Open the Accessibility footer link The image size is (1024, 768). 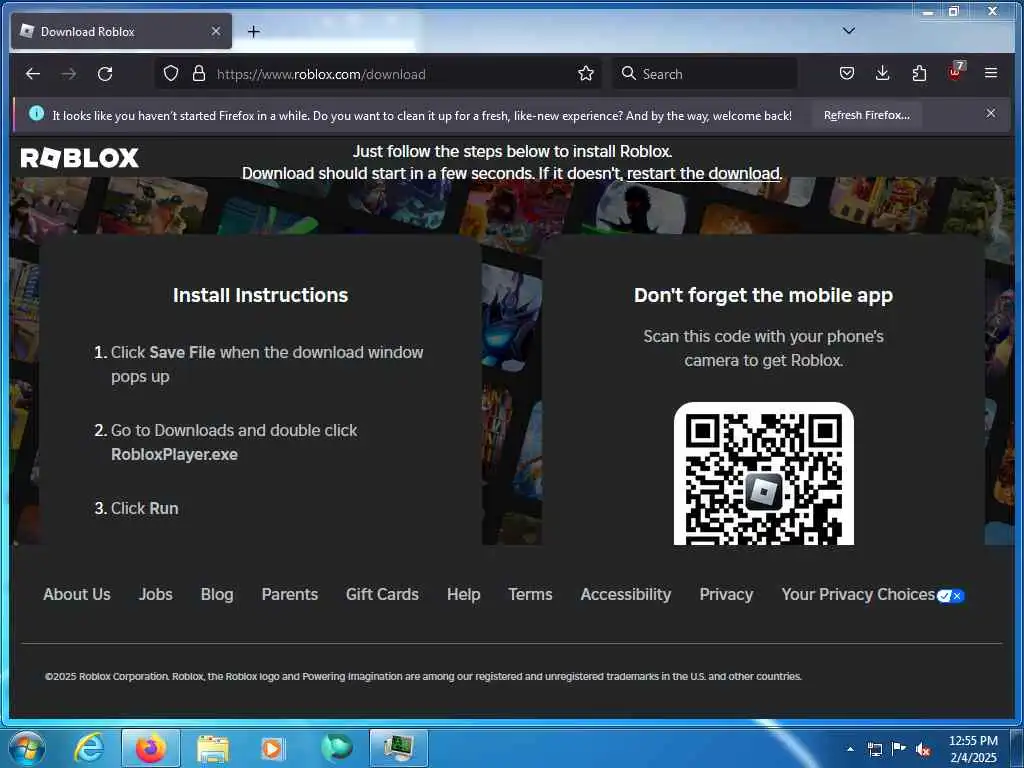(626, 594)
